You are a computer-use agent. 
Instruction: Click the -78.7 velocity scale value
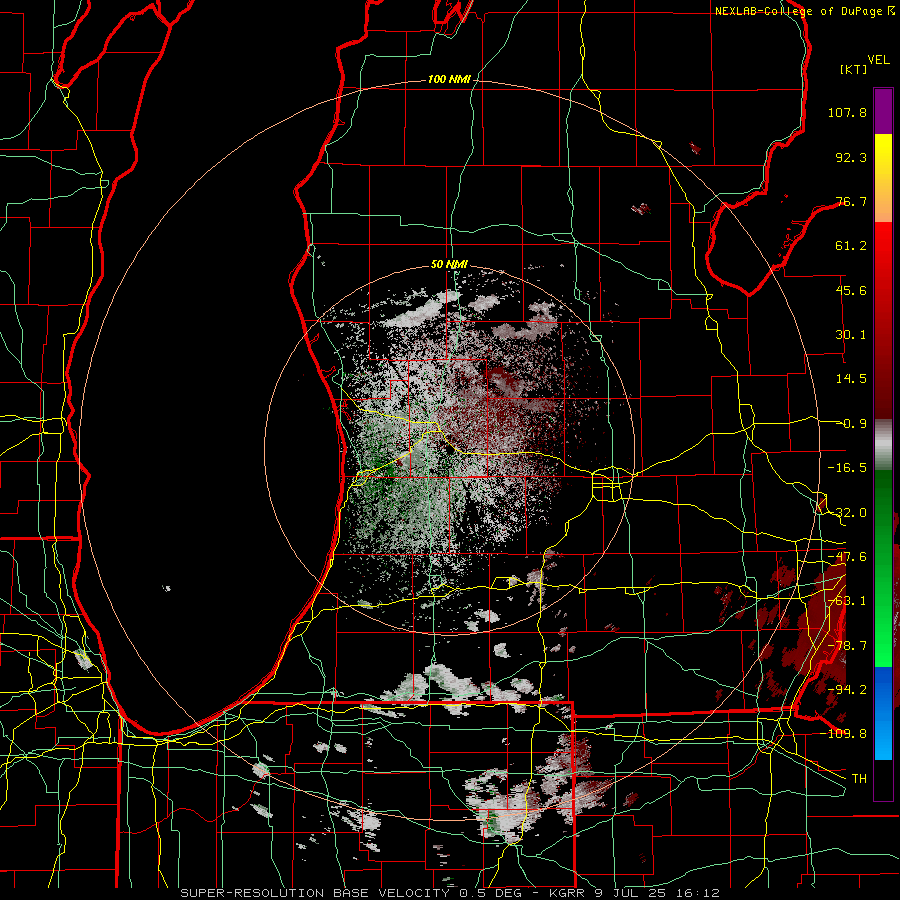[847, 646]
